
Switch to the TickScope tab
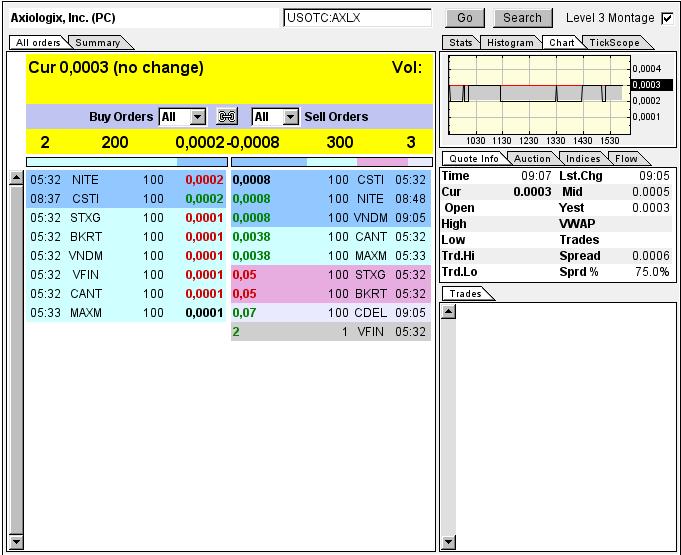613,43
